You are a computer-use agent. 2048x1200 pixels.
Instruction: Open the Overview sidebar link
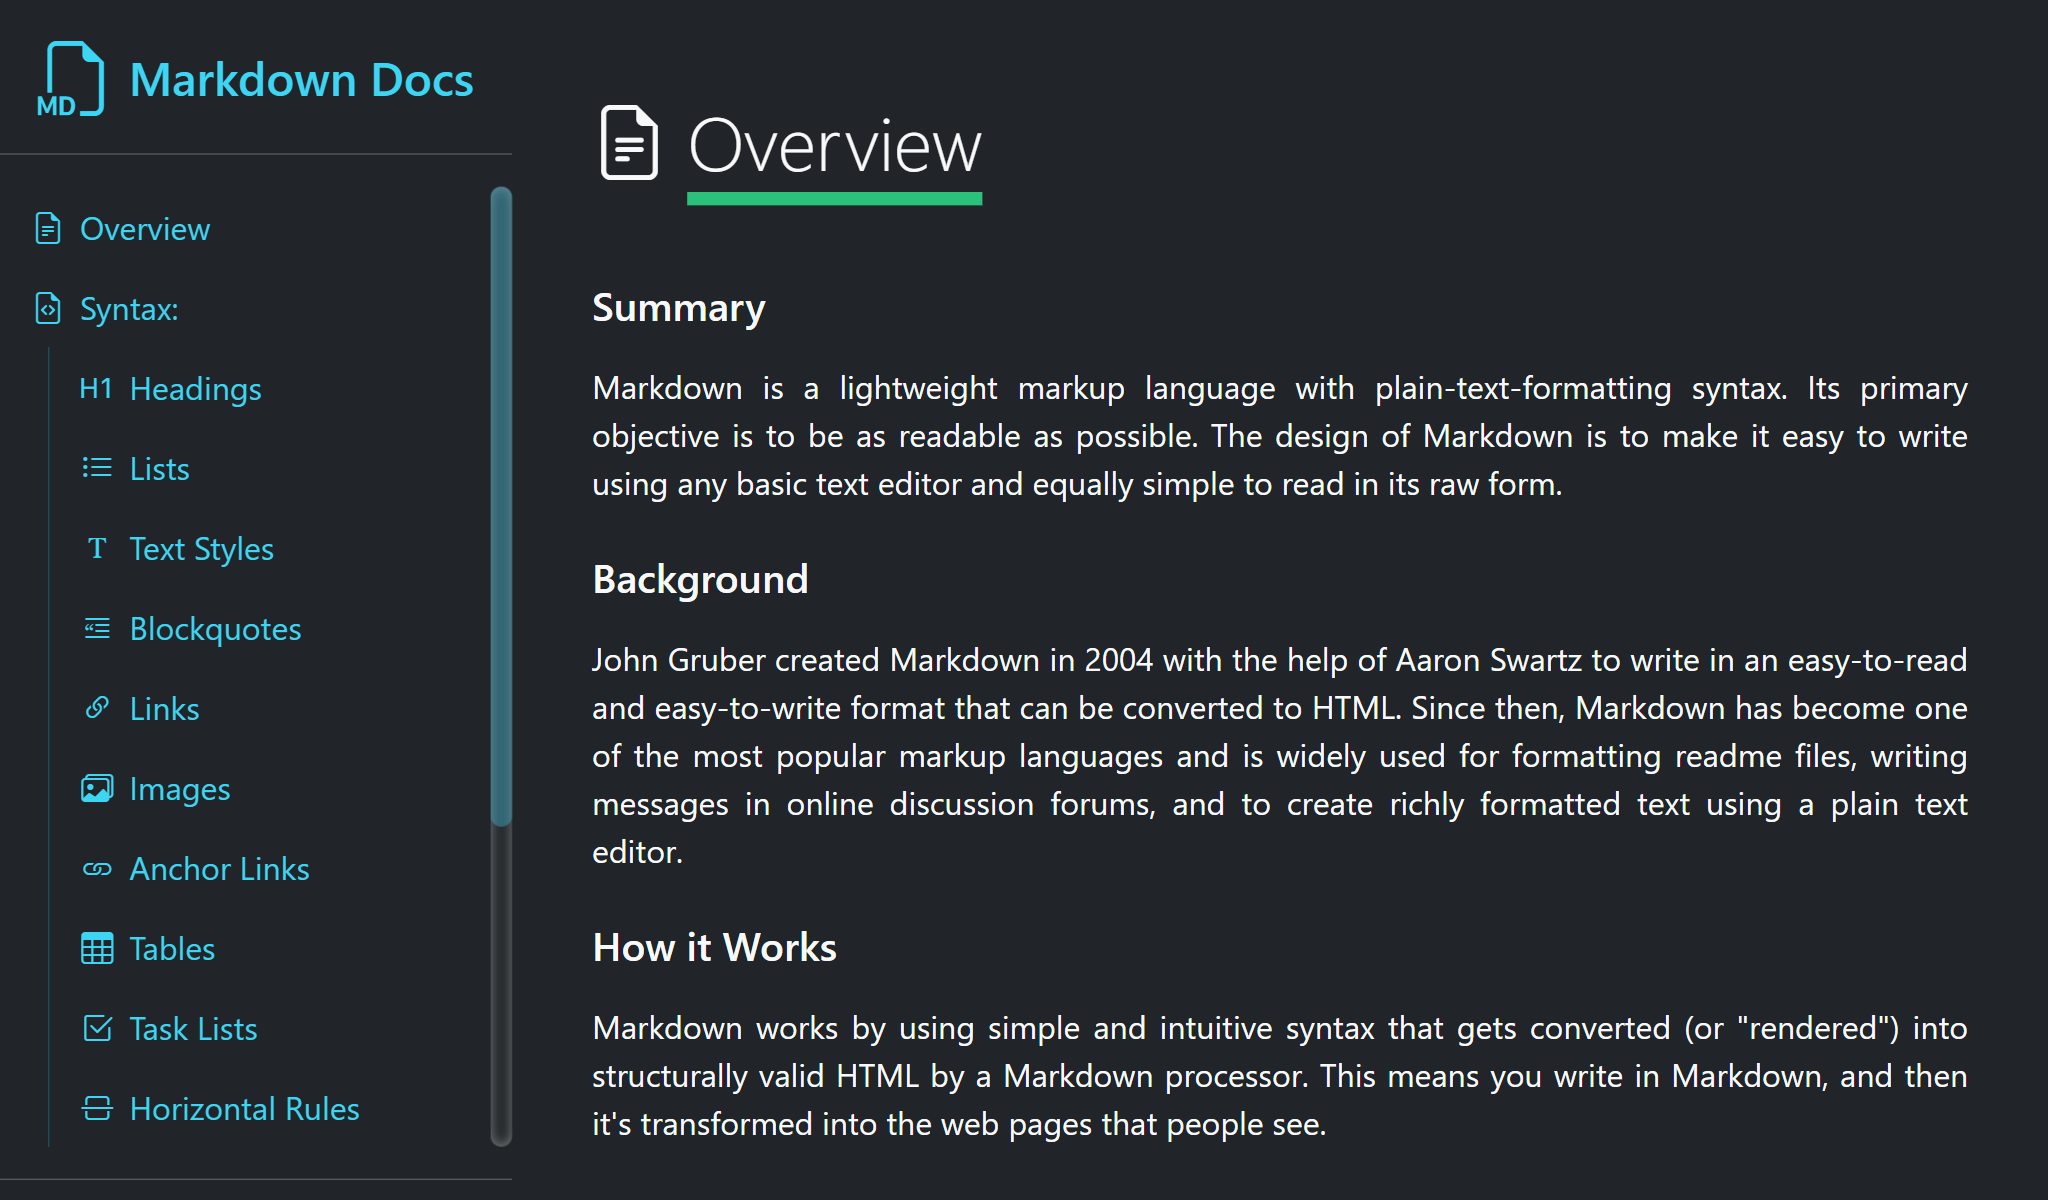[145, 229]
